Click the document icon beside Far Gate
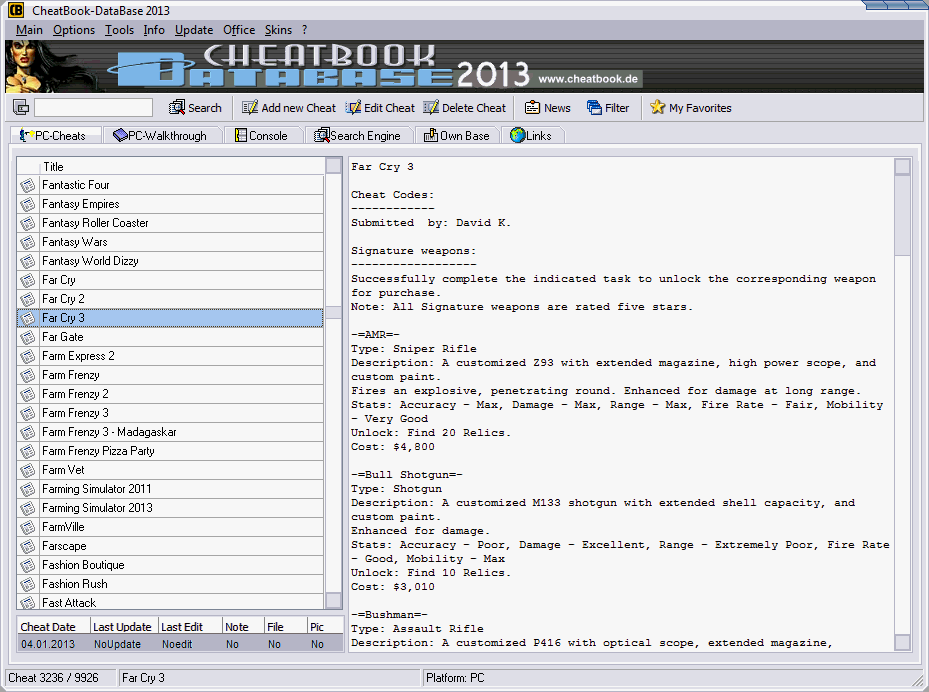Image resolution: width=929 pixels, height=692 pixels. click(28, 337)
